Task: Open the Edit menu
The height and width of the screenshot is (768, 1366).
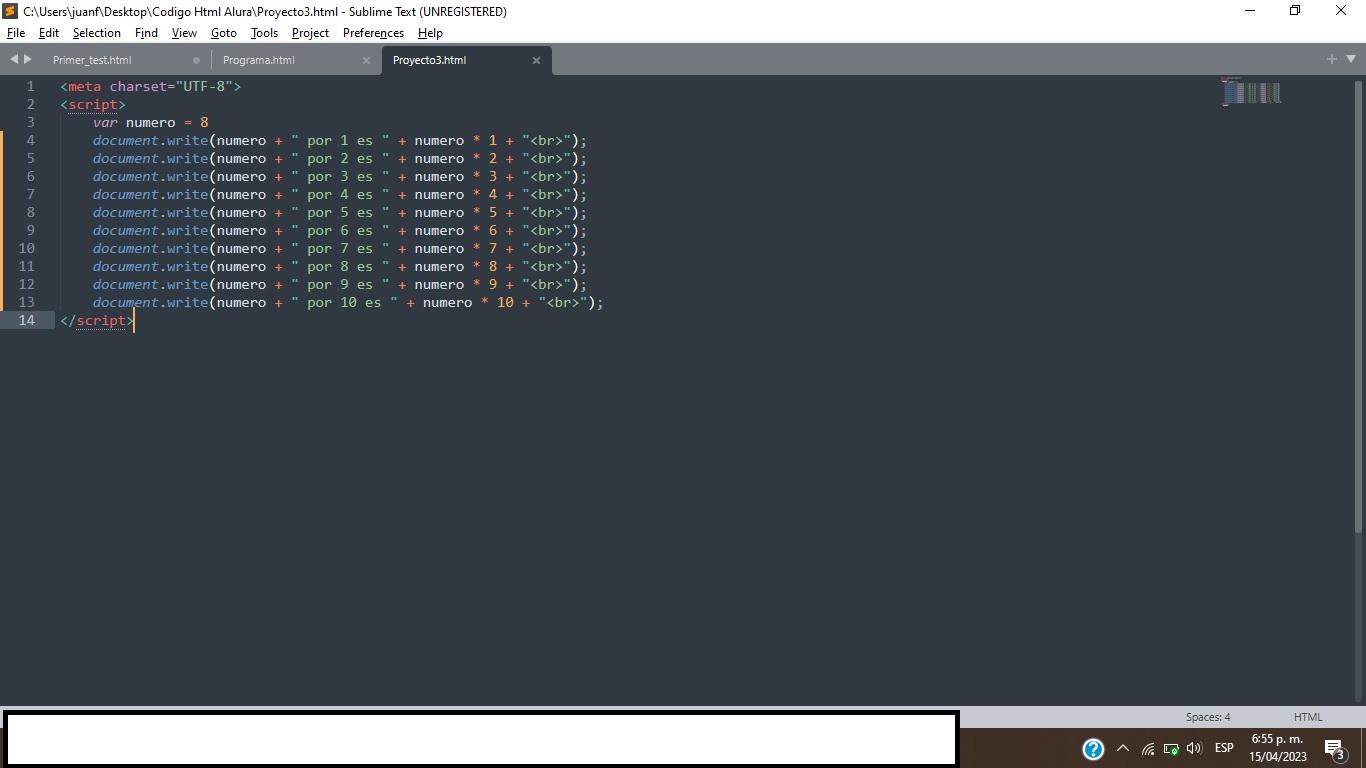Action: click(x=48, y=33)
